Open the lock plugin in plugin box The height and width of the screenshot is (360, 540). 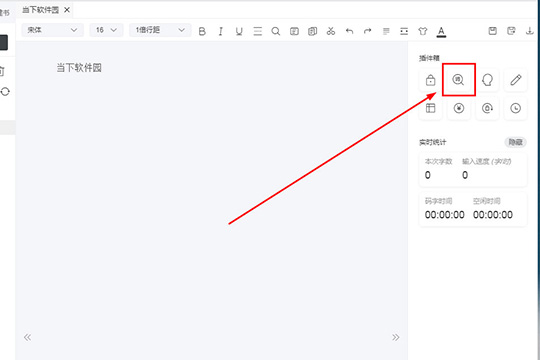click(430, 80)
